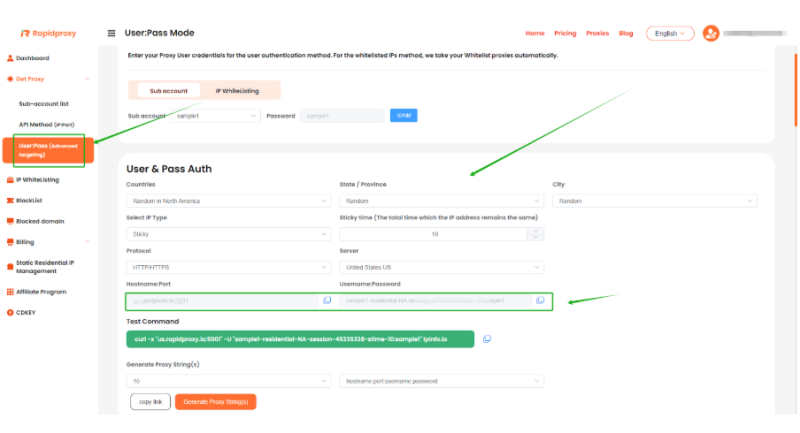Select User:Pass (Advanced targeting) sidebar item
Viewport: 800px width, 433px height.
pos(48,150)
